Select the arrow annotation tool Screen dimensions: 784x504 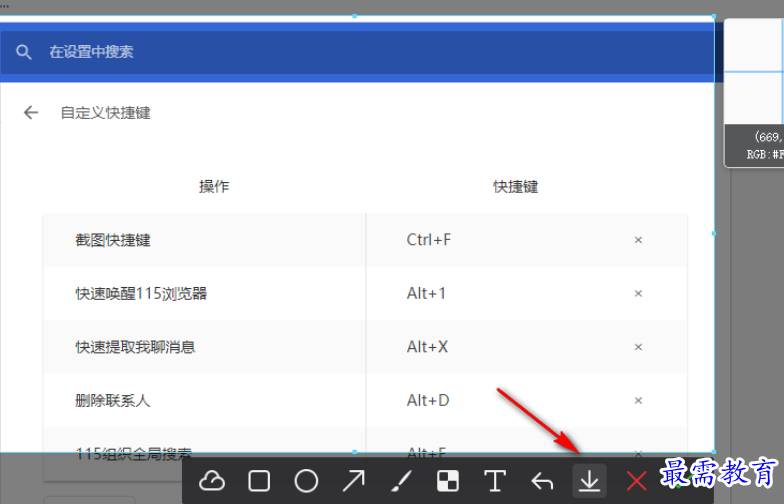click(x=354, y=482)
